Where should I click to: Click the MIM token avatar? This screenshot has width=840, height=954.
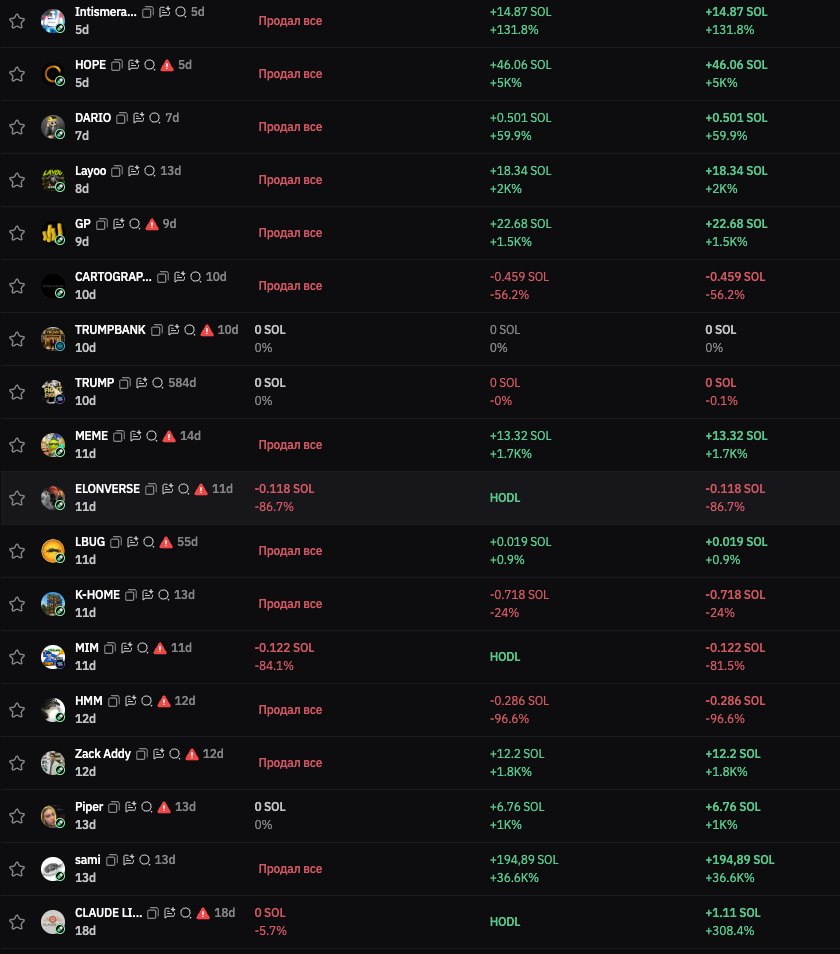[53, 657]
